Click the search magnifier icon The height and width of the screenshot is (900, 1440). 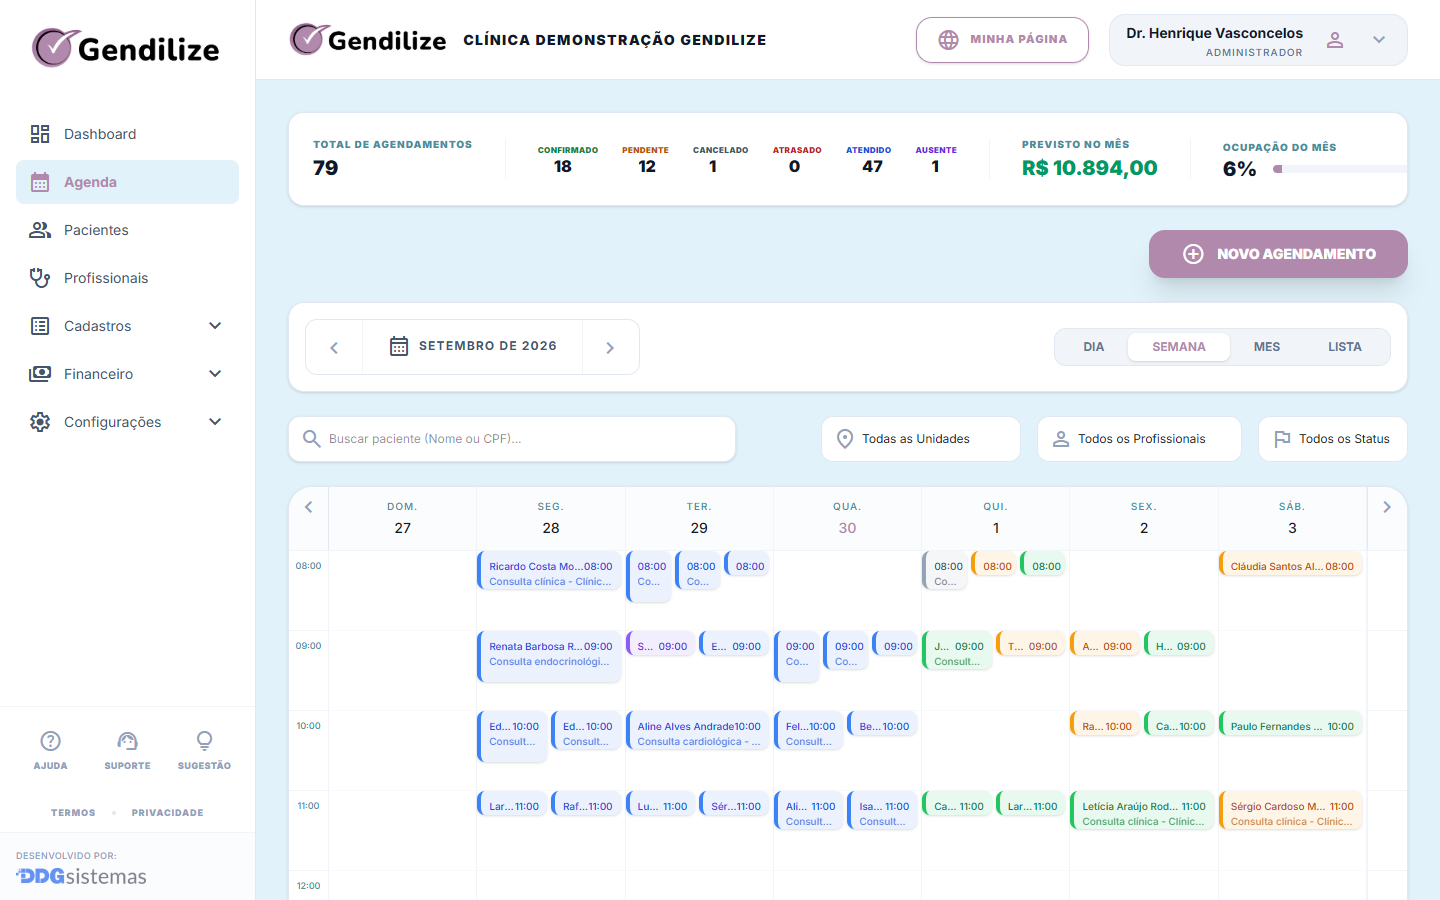click(311, 439)
